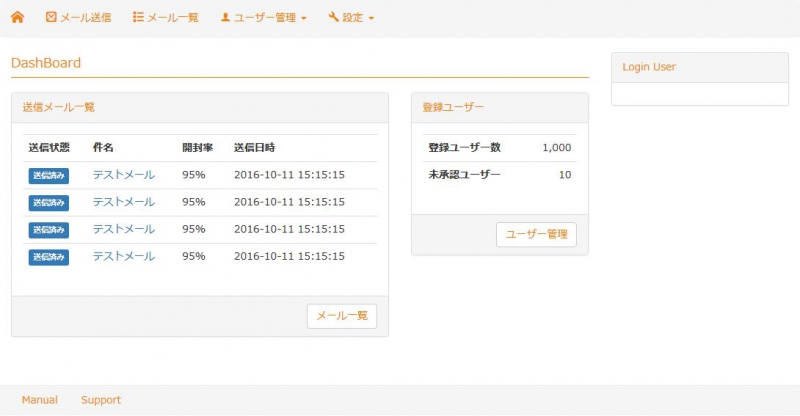This screenshot has width=800, height=416.
Task: Open the メール送信 menu item
Action: (x=86, y=18)
